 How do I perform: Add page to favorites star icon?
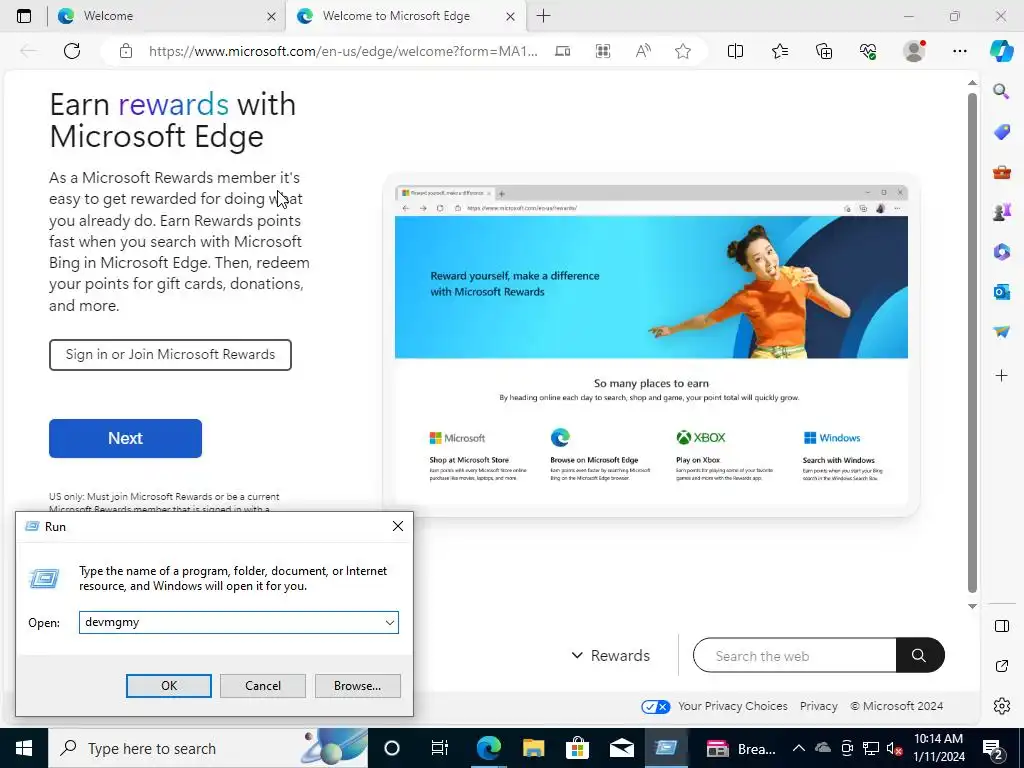683,51
